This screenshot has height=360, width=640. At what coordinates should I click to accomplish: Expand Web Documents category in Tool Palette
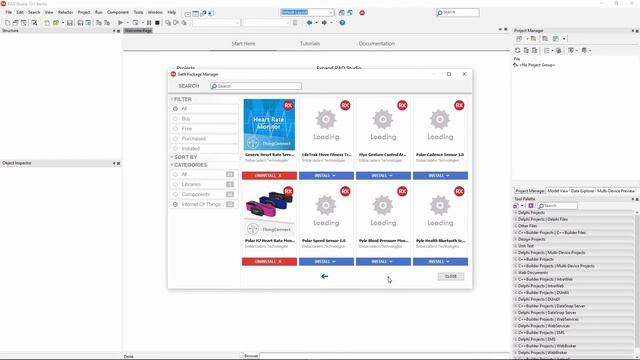point(515,273)
